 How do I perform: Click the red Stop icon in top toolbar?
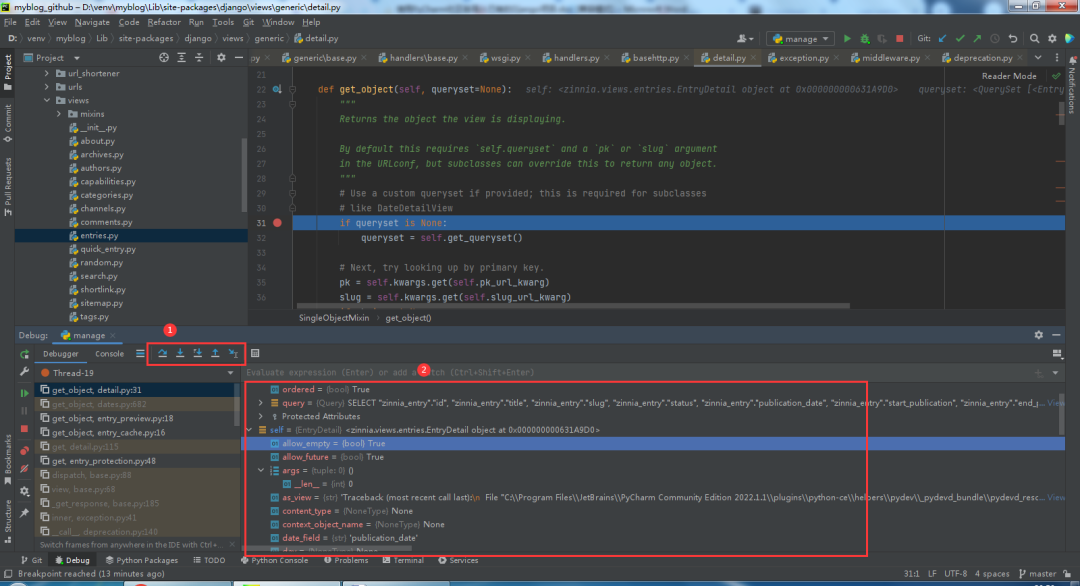(x=900, y=39)
